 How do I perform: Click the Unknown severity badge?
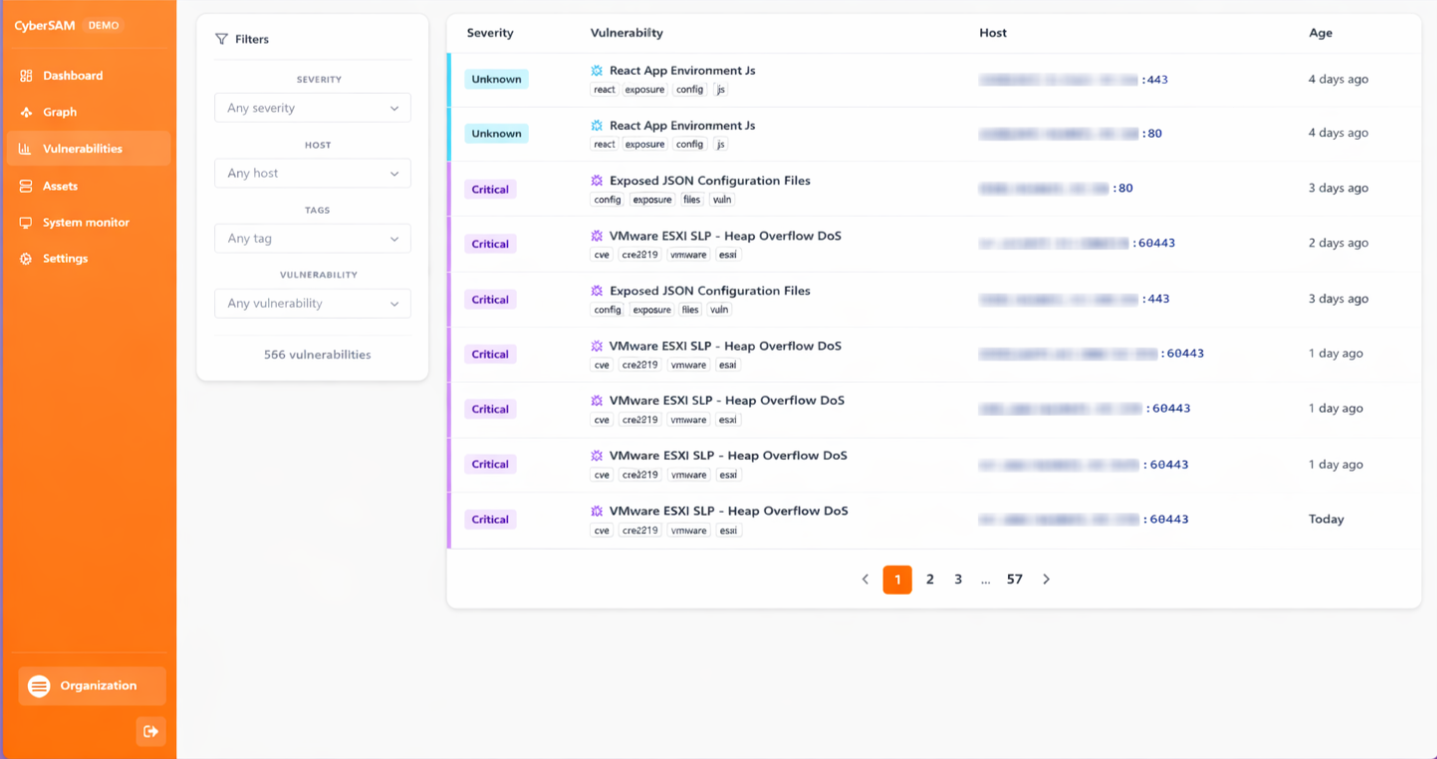tap(496, 78)
